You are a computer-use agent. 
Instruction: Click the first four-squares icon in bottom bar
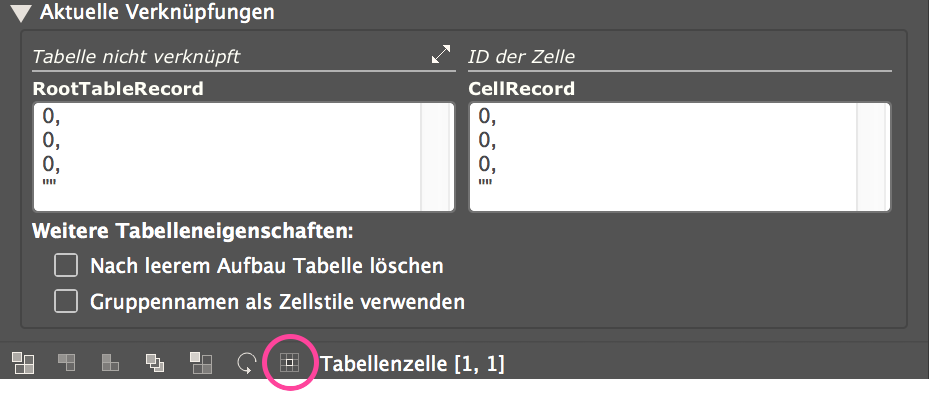pyautogui.click(x=24, y=363)
